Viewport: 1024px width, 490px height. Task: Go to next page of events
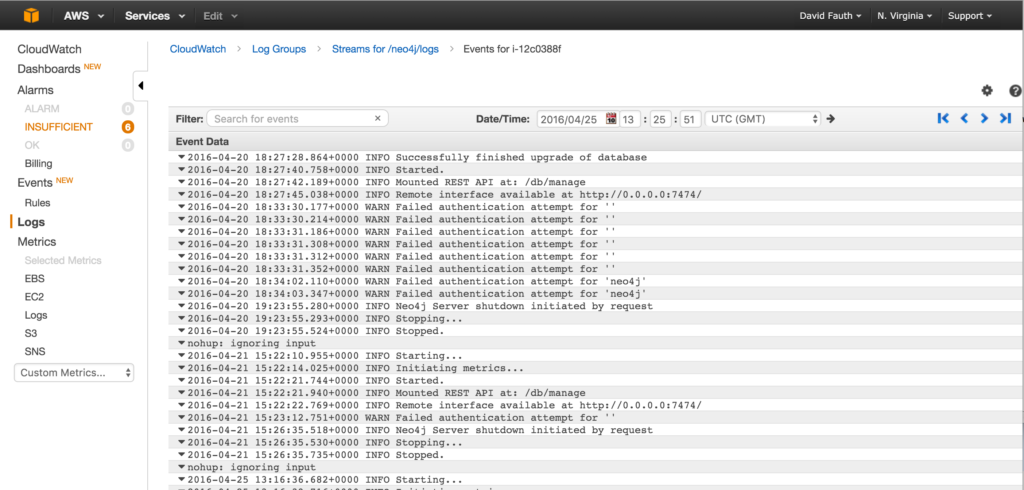coord(985,118)
